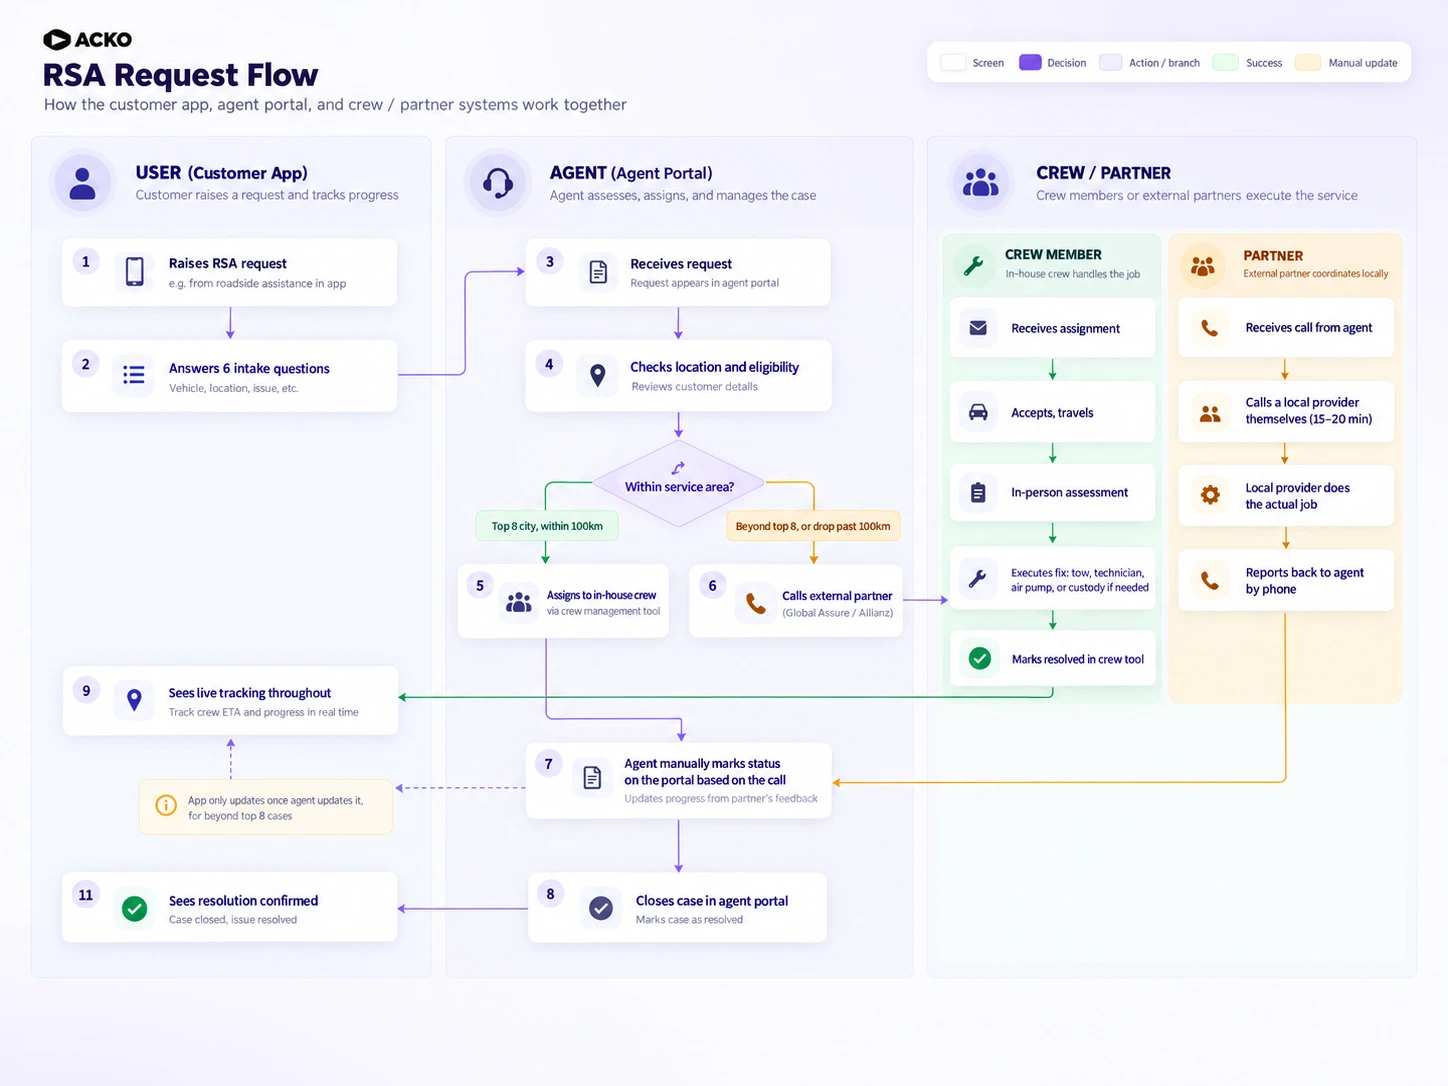Select the 'Sees live tracking throughout' text
The height and width of the screenshot is (1086, 1448).
coord(250,693)
